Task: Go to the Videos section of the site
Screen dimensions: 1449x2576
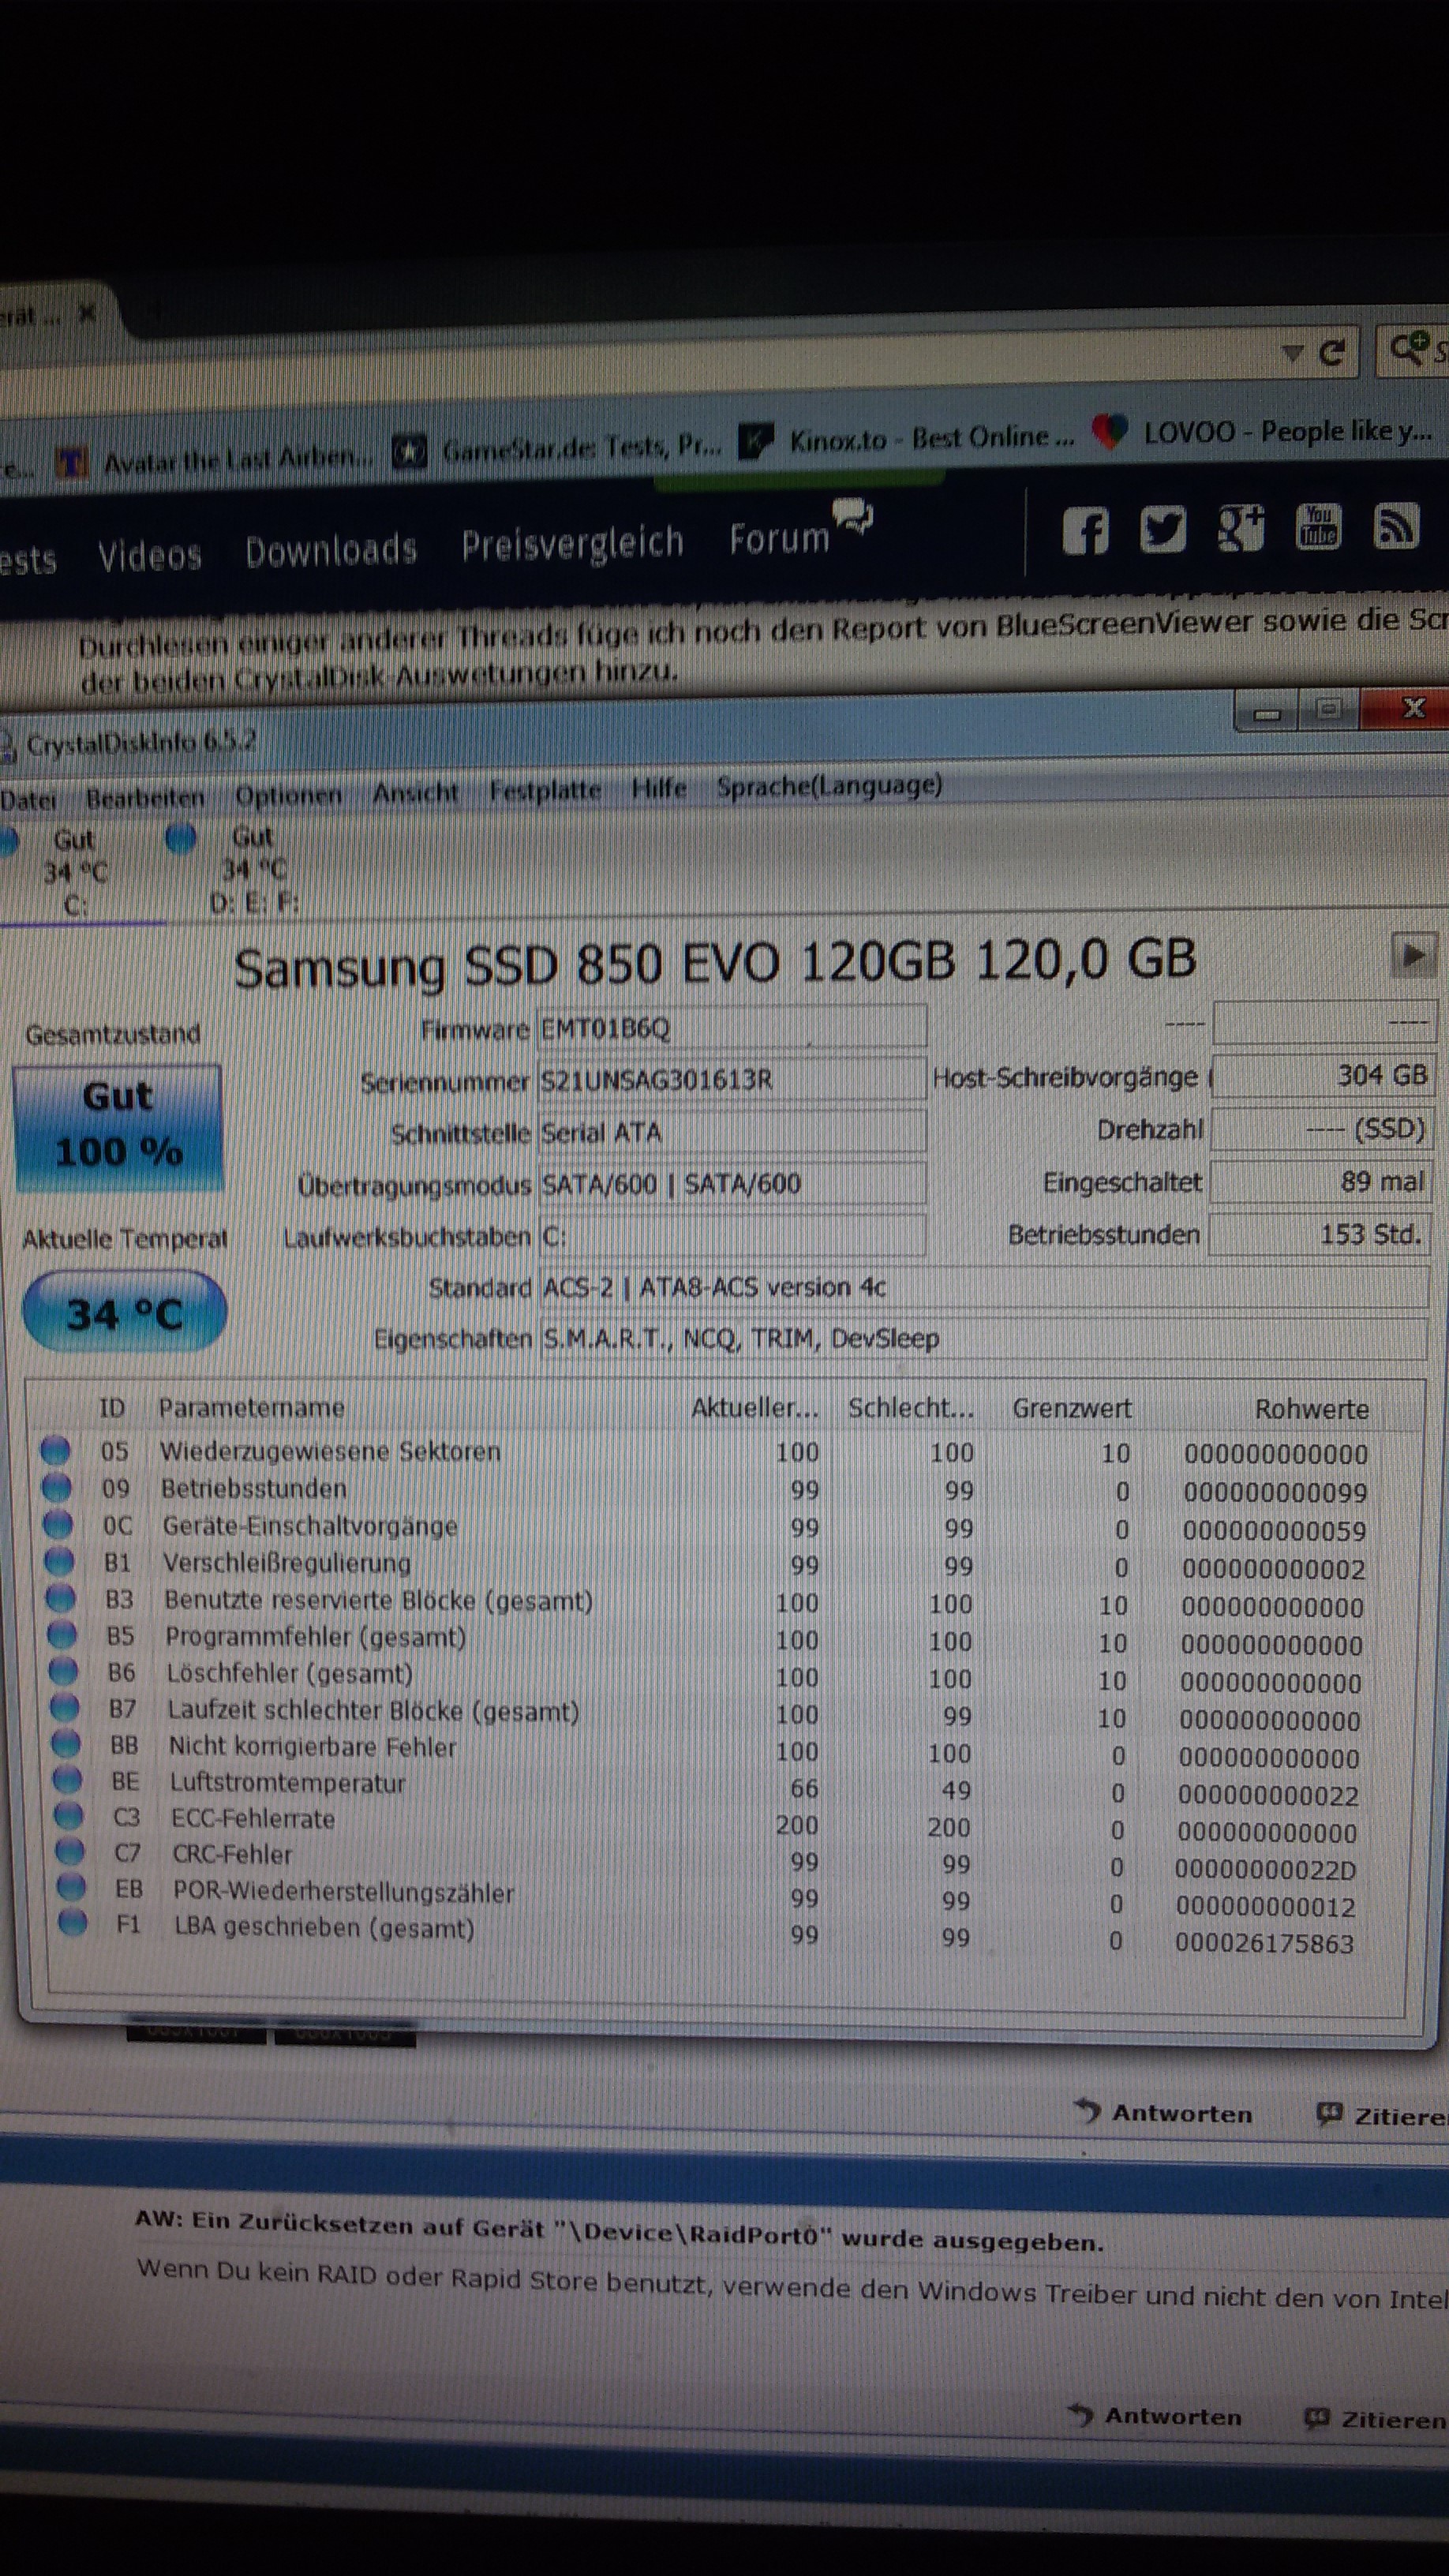Action: click(x=150, y=555)
